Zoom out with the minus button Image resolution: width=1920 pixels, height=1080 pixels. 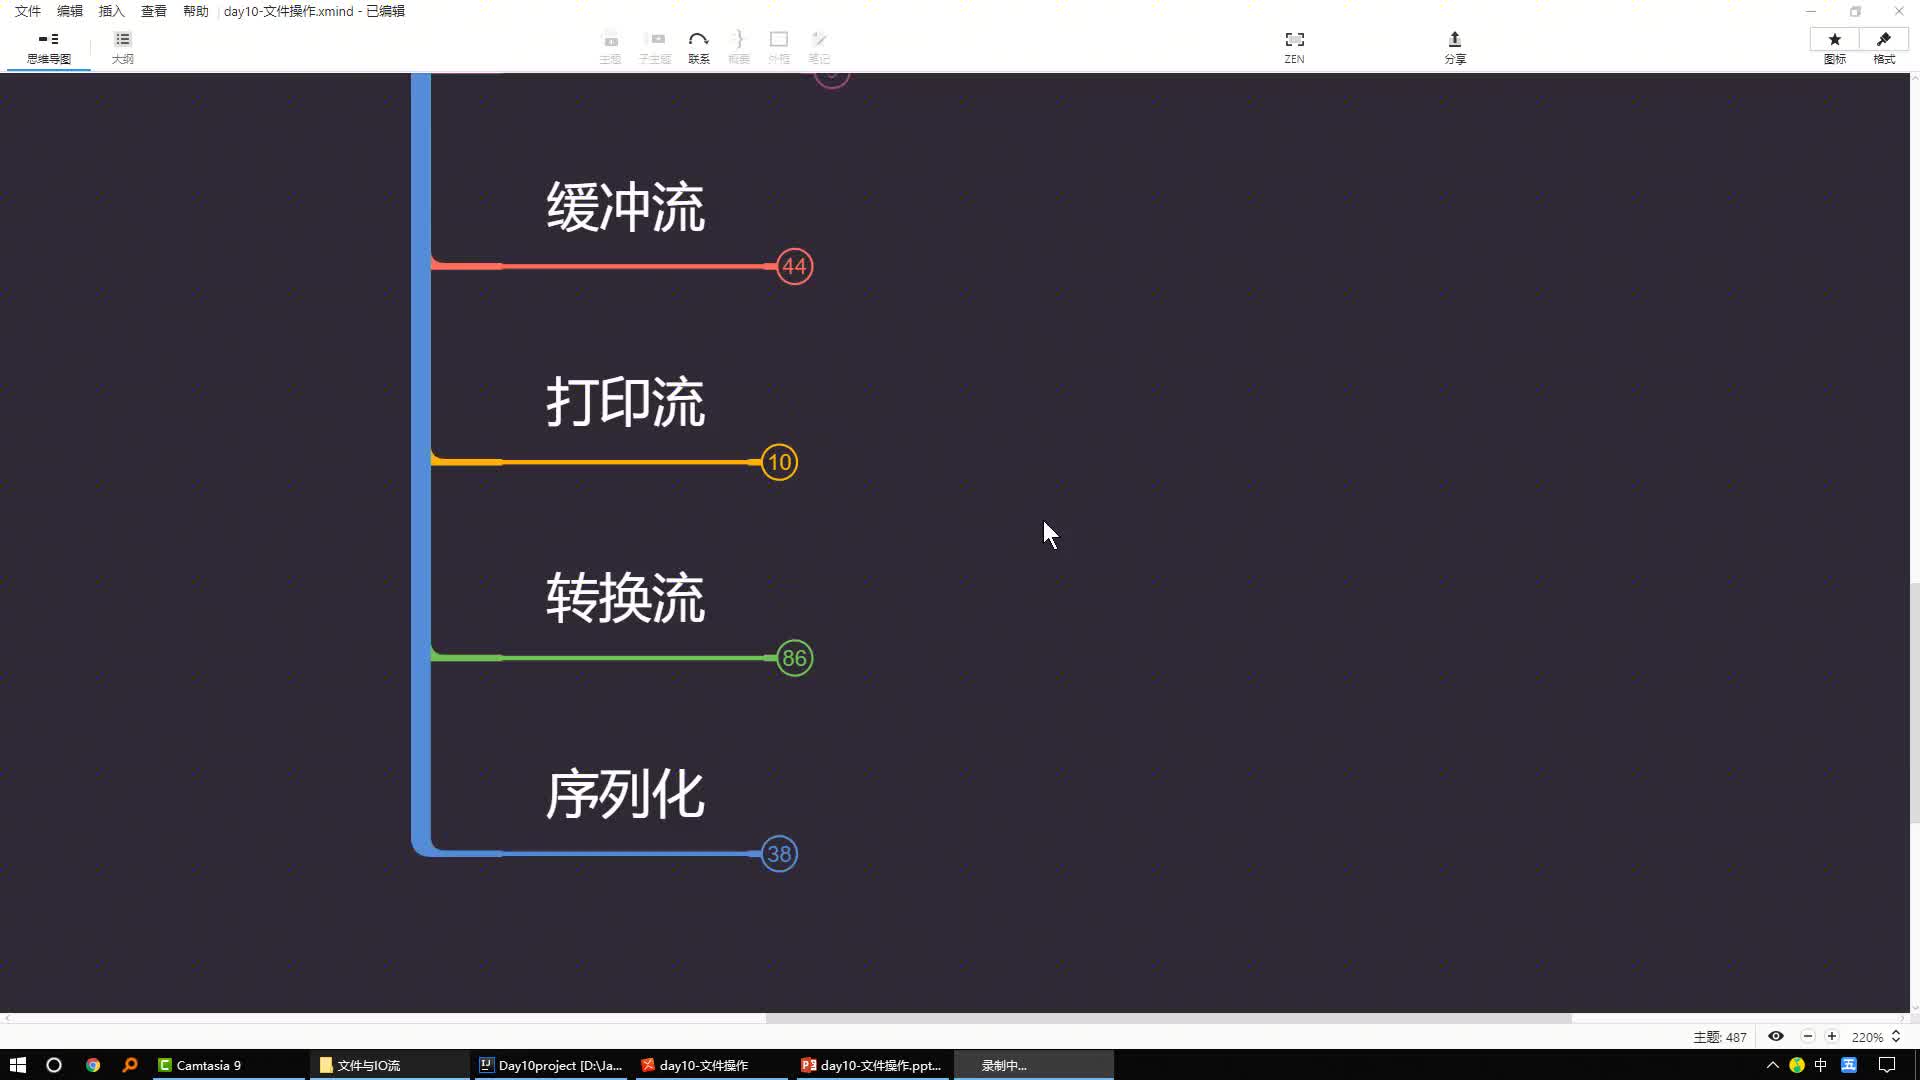1808,1037
